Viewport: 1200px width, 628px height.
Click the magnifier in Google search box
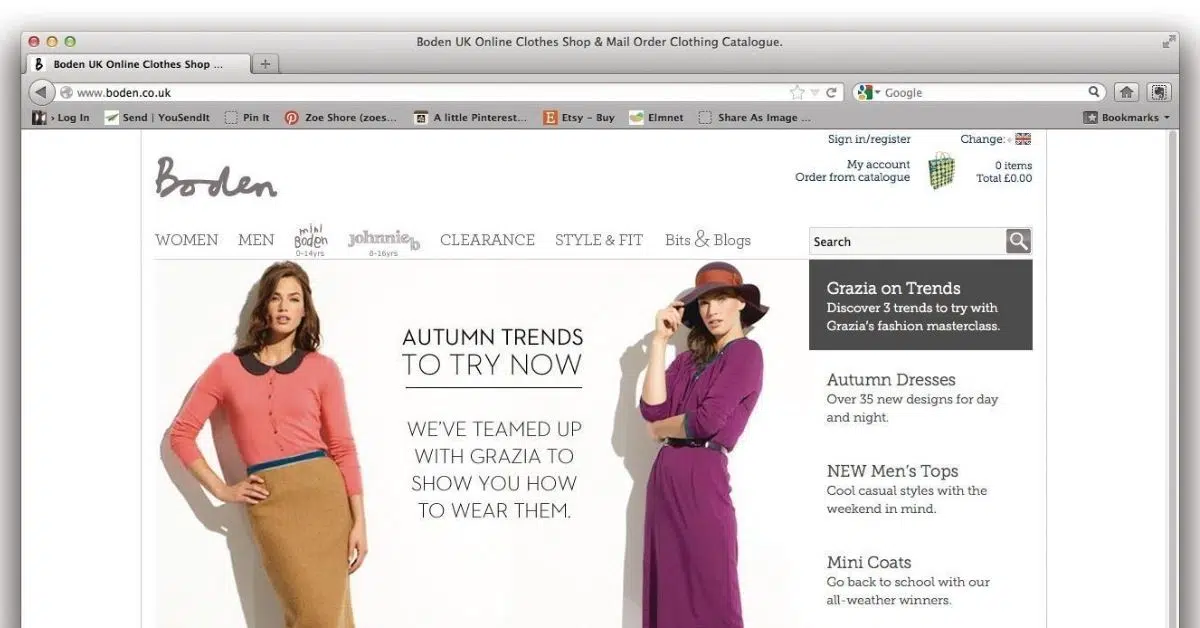(x=1094, y=92)
